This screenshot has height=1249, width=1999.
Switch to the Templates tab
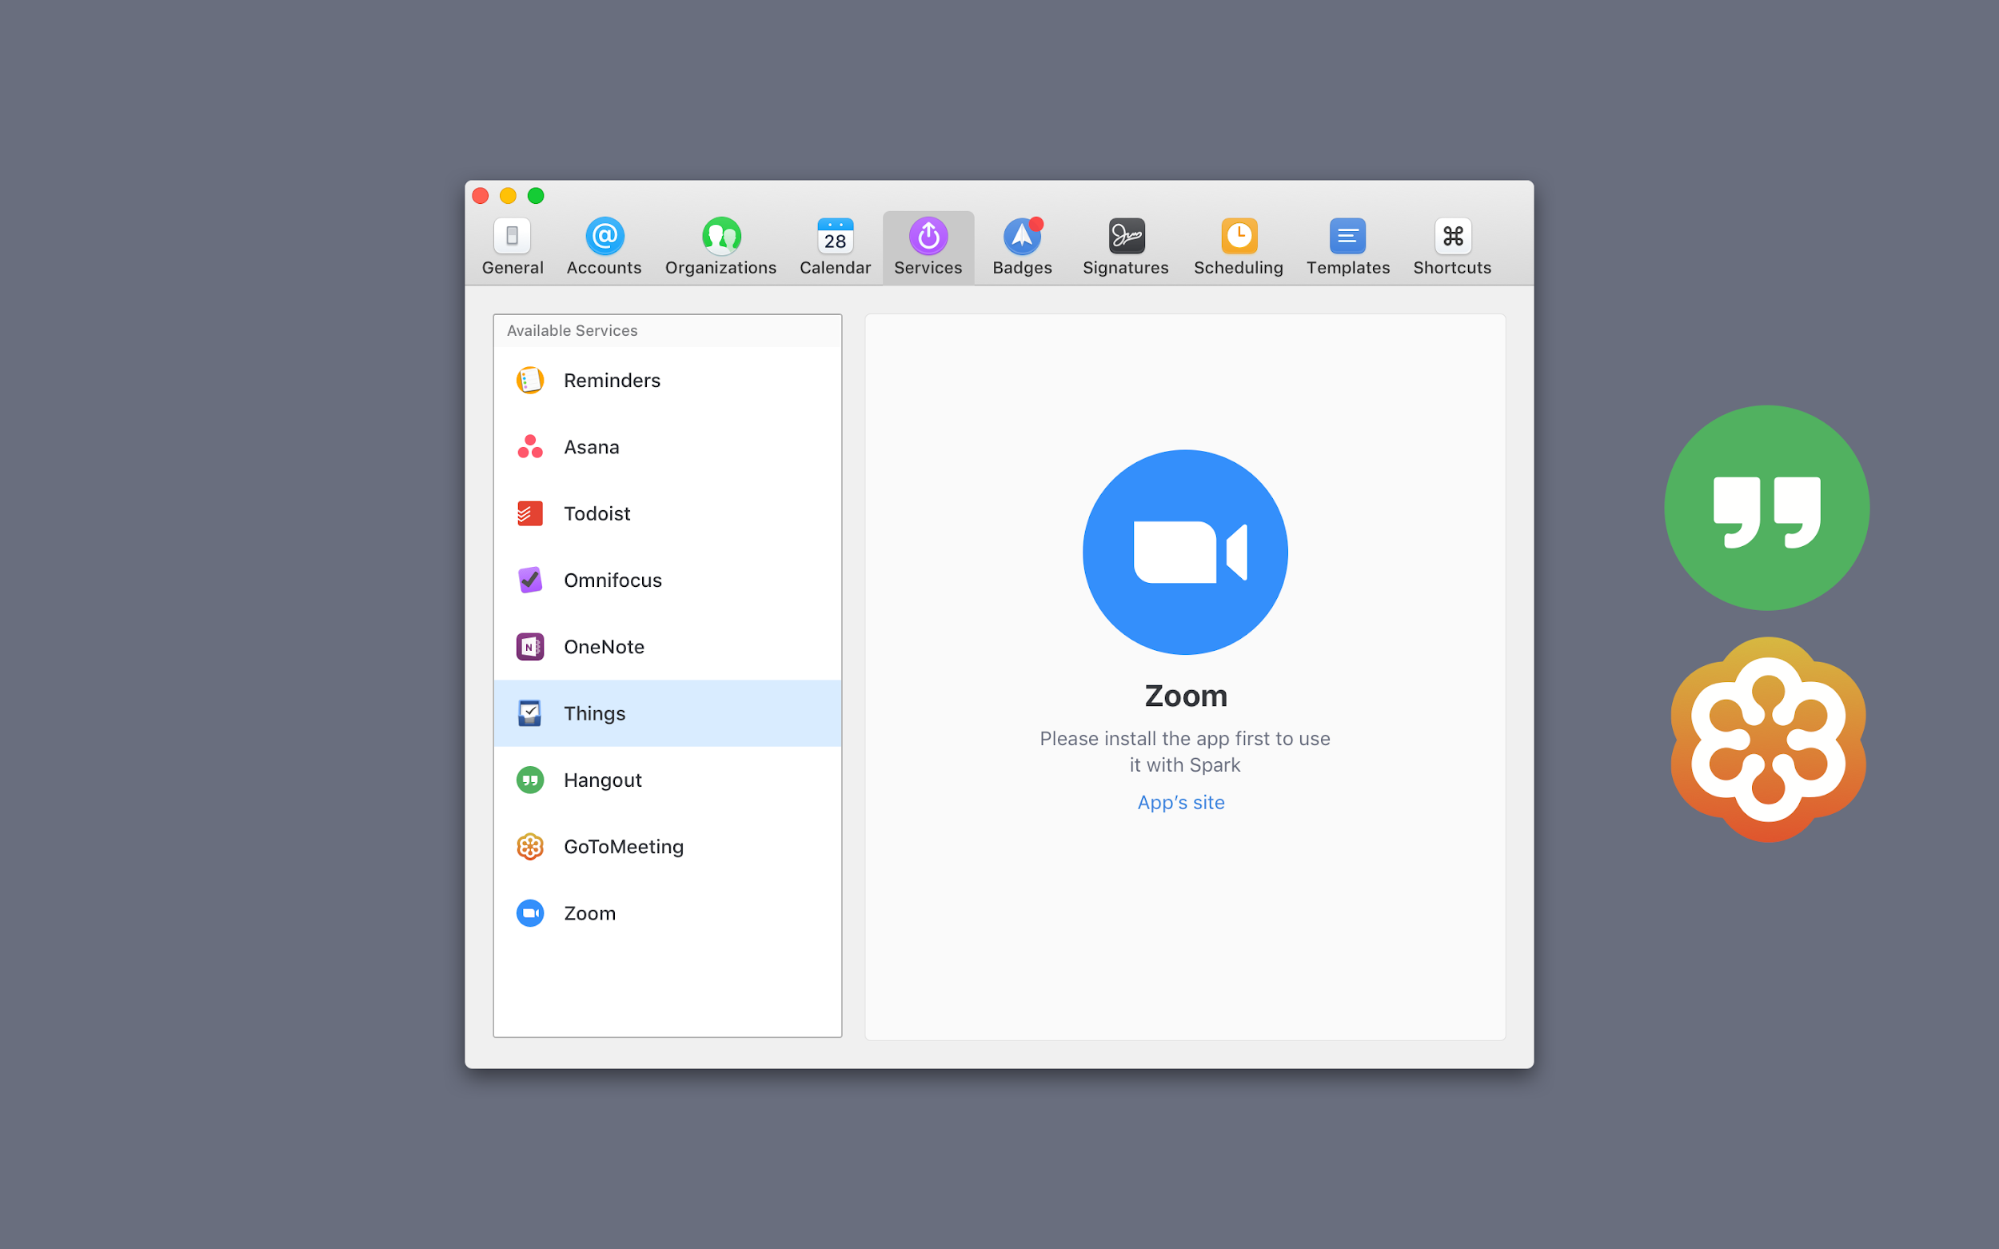(x=1347, y=247)
